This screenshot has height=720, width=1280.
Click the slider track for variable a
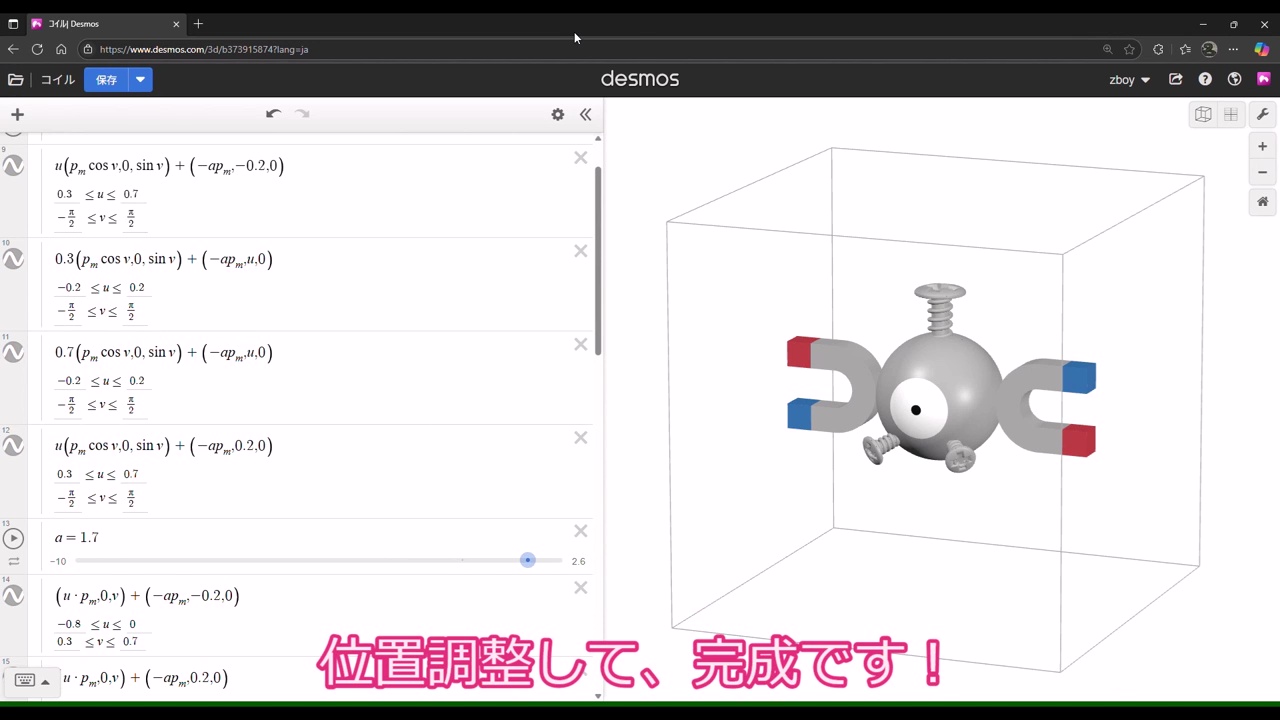pos(300,561)
